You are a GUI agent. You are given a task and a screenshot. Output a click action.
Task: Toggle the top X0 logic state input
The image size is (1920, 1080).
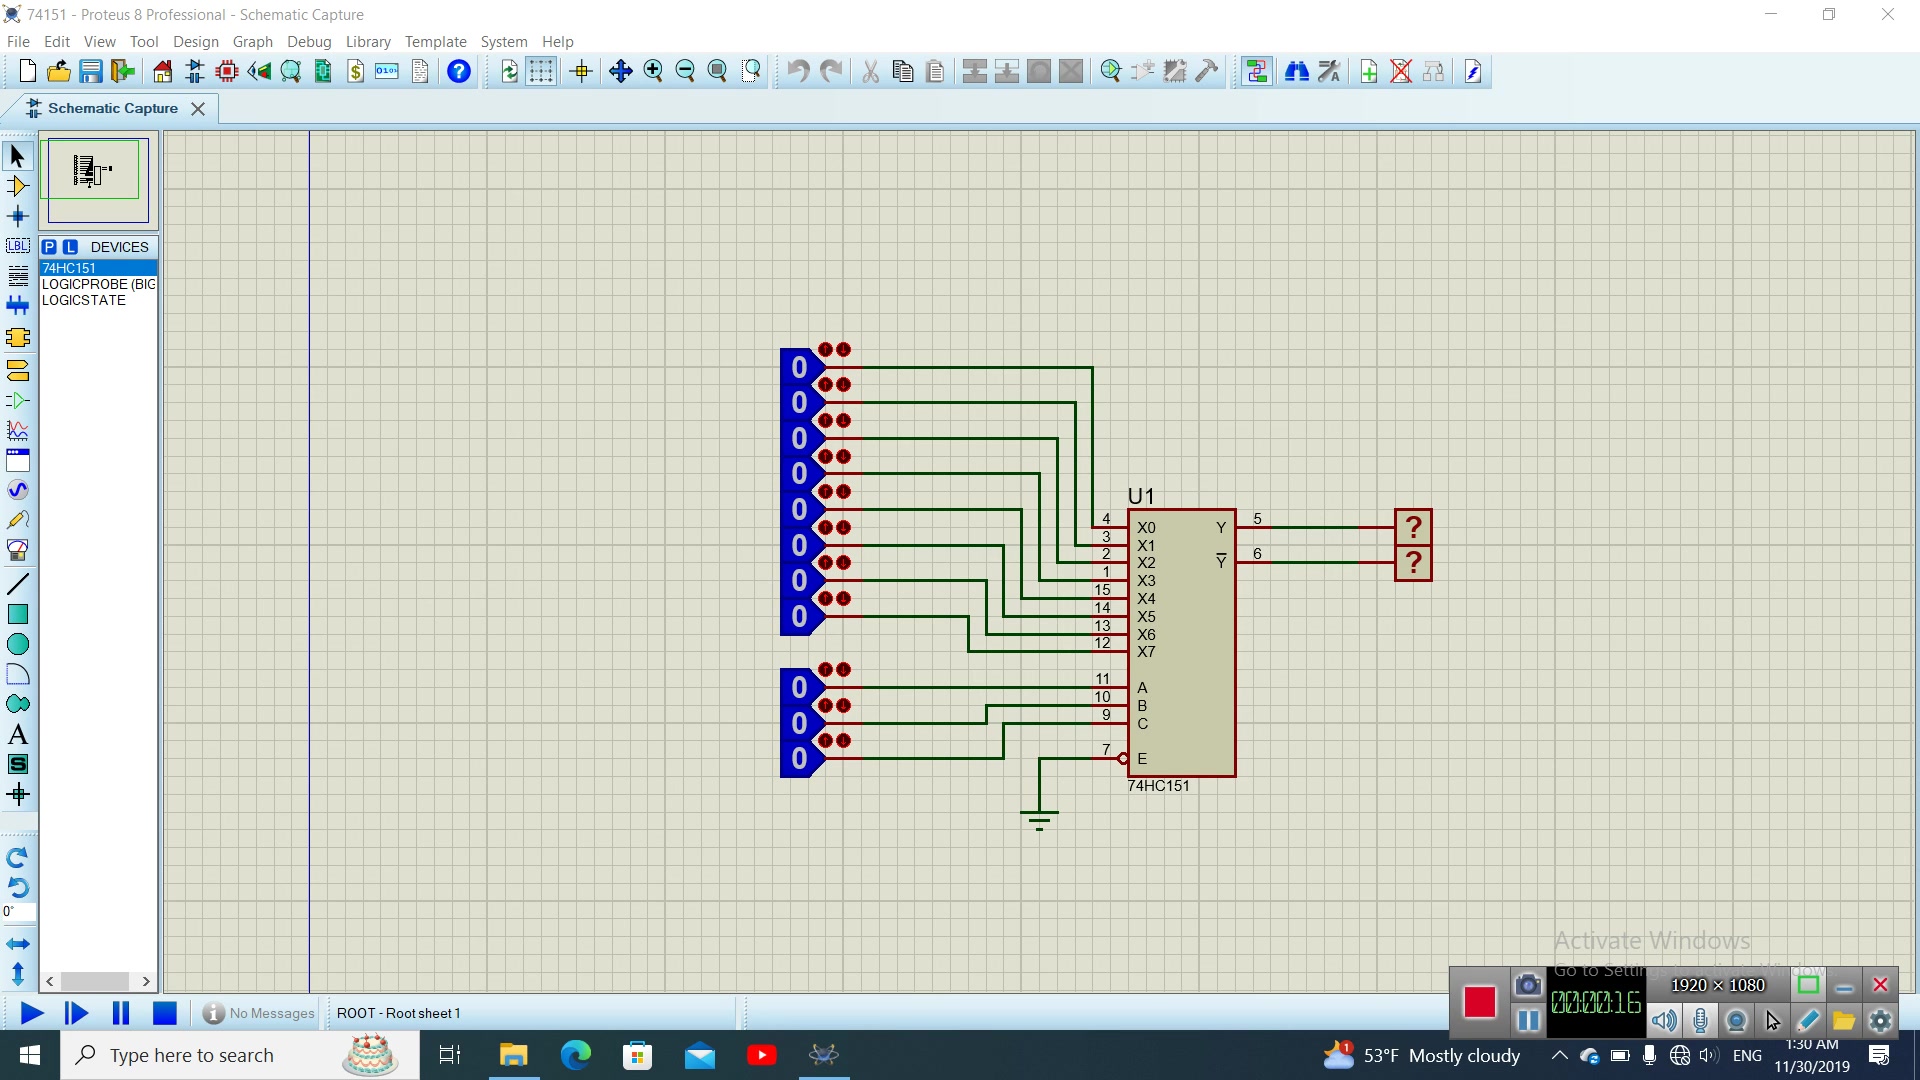800,367
